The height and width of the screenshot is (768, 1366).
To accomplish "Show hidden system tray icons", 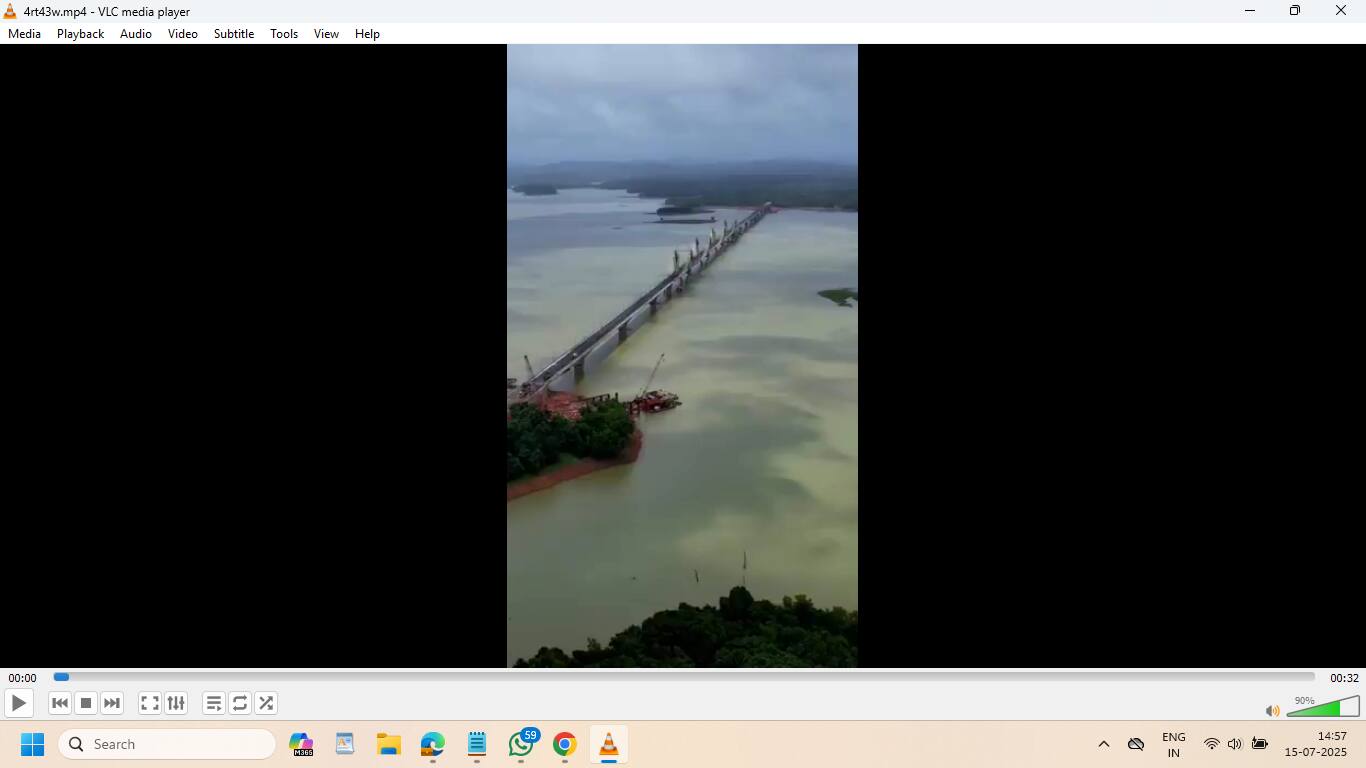I will point(1104,744).
